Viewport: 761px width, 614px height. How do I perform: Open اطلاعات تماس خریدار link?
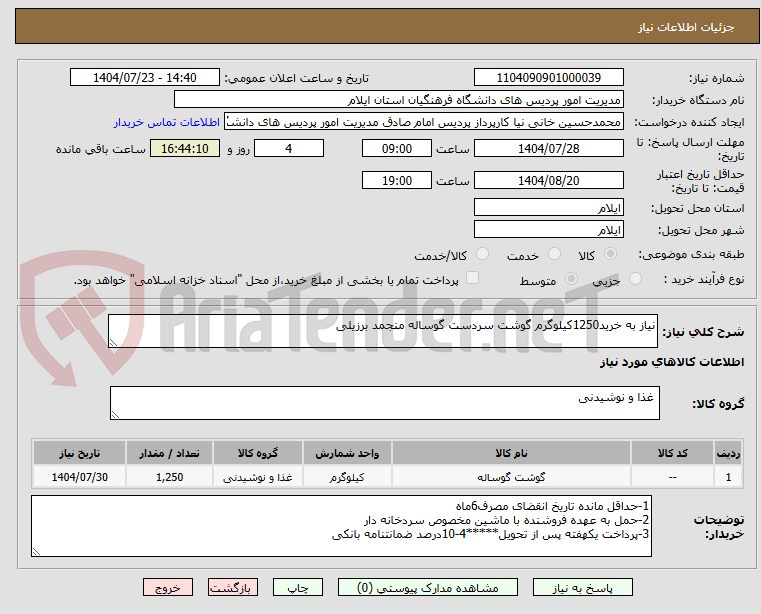pyautogui.click(x=166, y=122)
